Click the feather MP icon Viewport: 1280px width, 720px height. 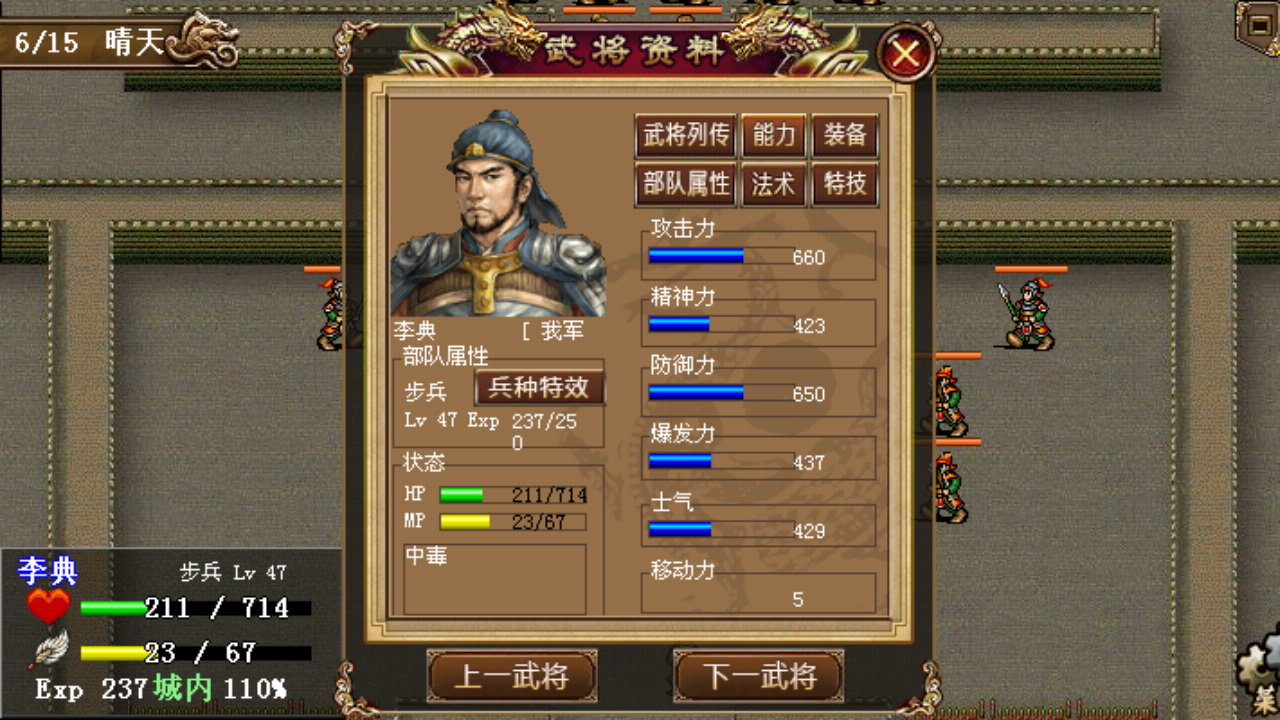coord(48,650)
